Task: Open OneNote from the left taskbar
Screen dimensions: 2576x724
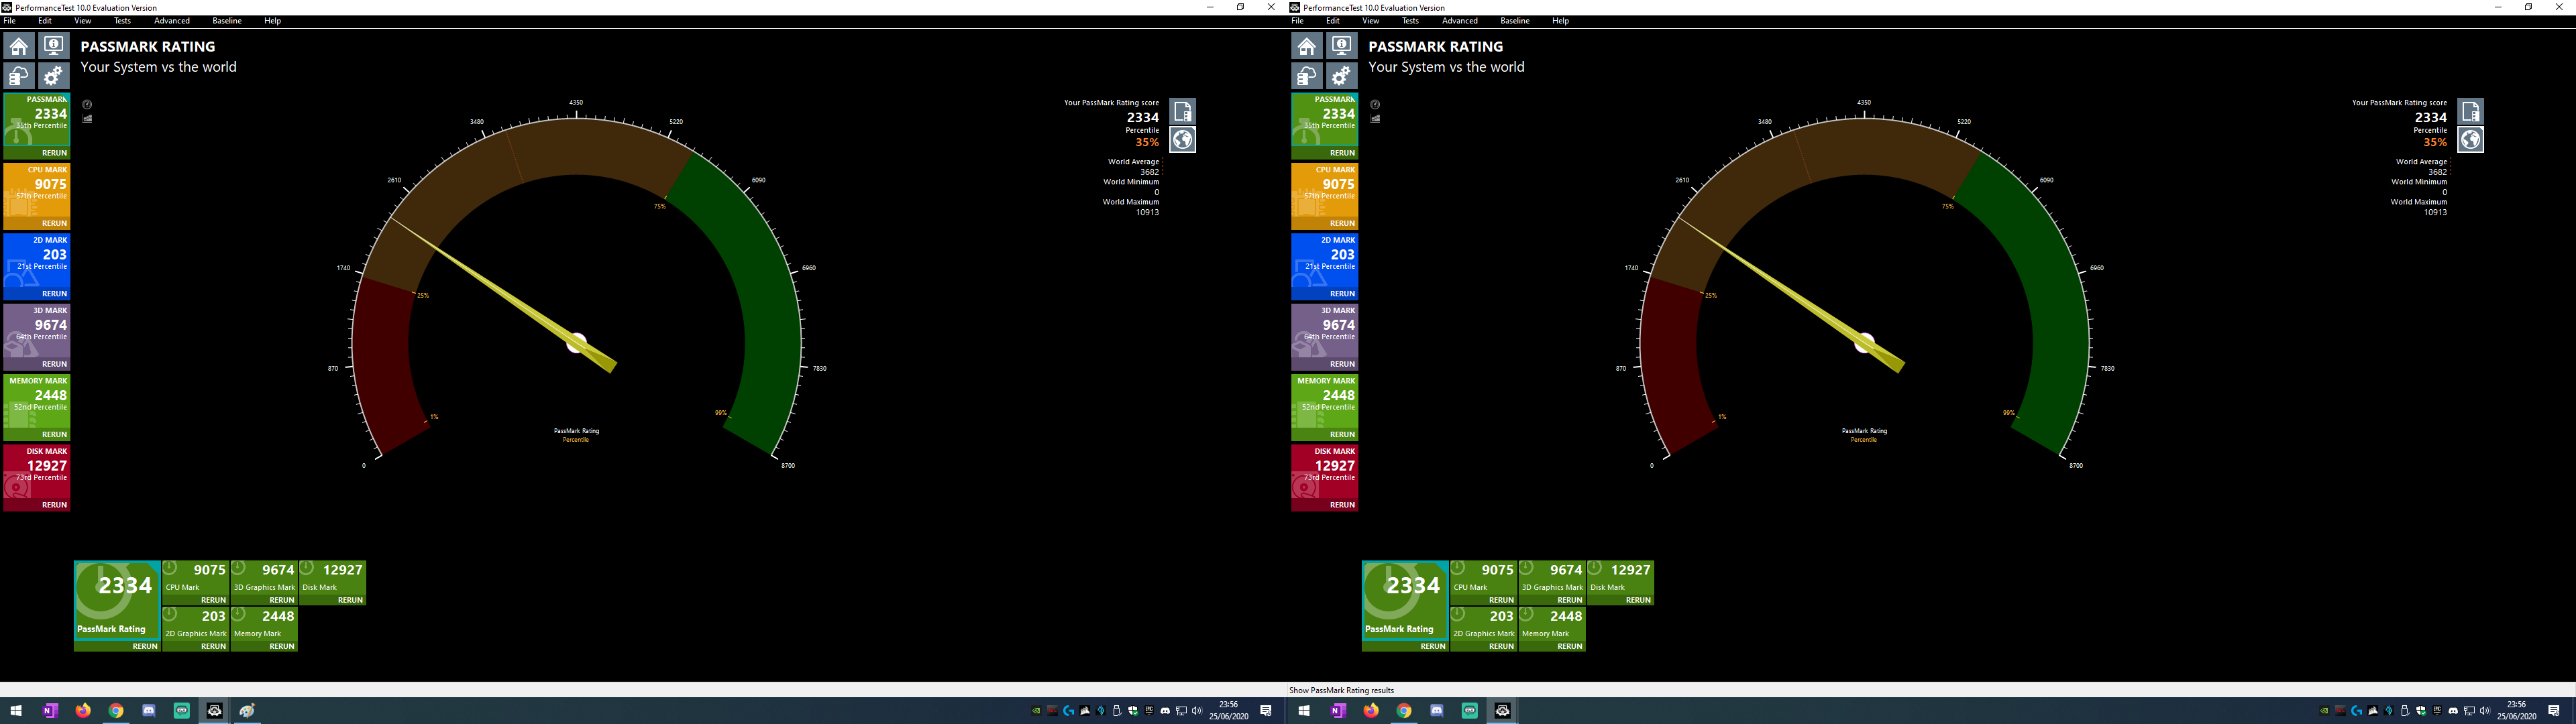Action: point(50,711)
